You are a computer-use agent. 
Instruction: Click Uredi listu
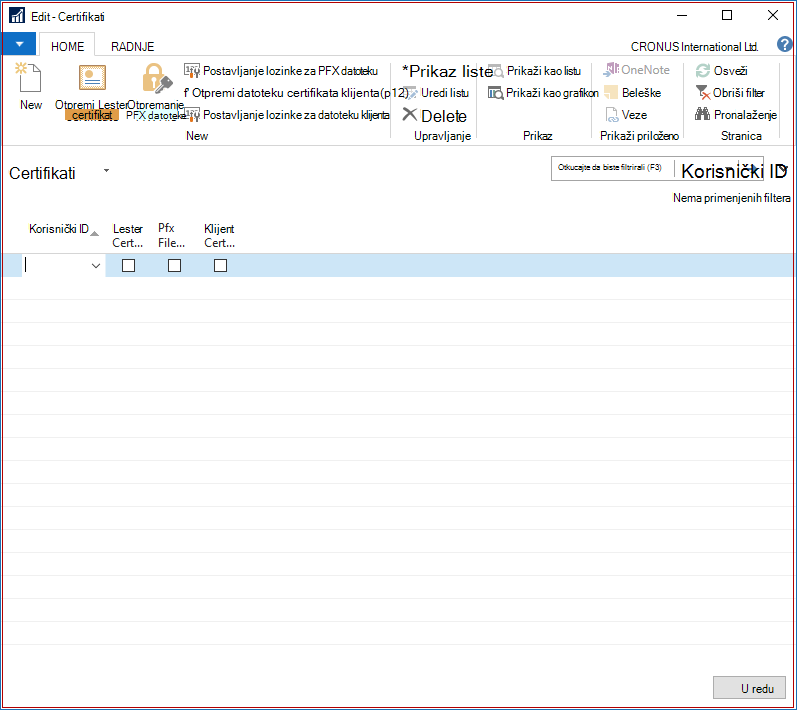click(x=437, y=93)
